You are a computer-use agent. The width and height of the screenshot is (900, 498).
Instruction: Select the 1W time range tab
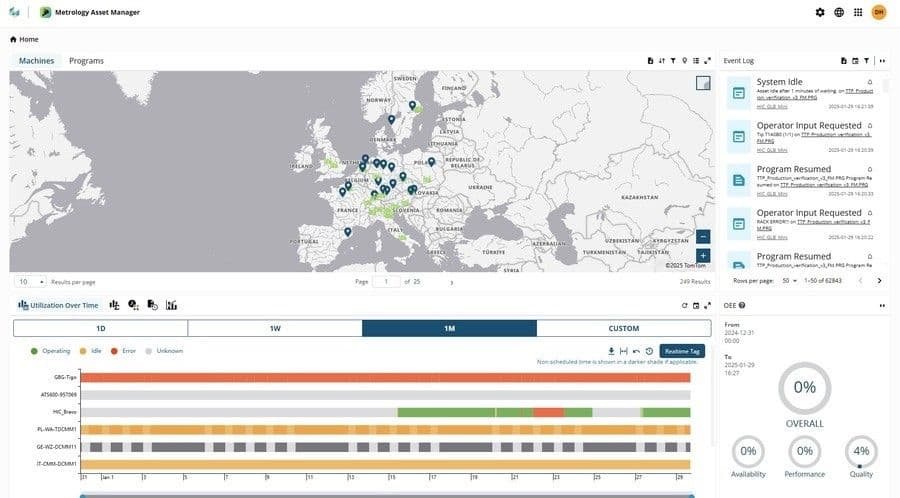(x=274, y=328)
